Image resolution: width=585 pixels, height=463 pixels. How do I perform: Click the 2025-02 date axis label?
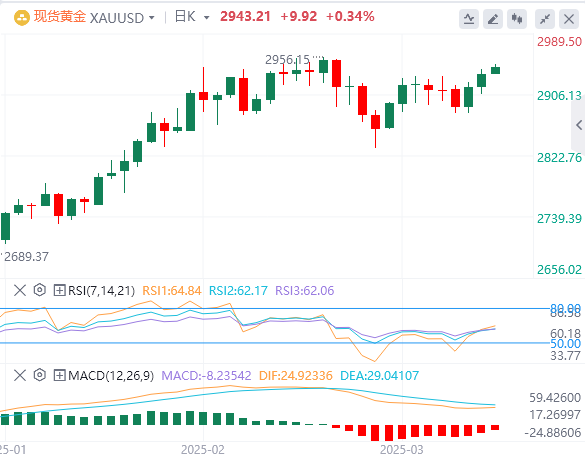tap(203, 450)
